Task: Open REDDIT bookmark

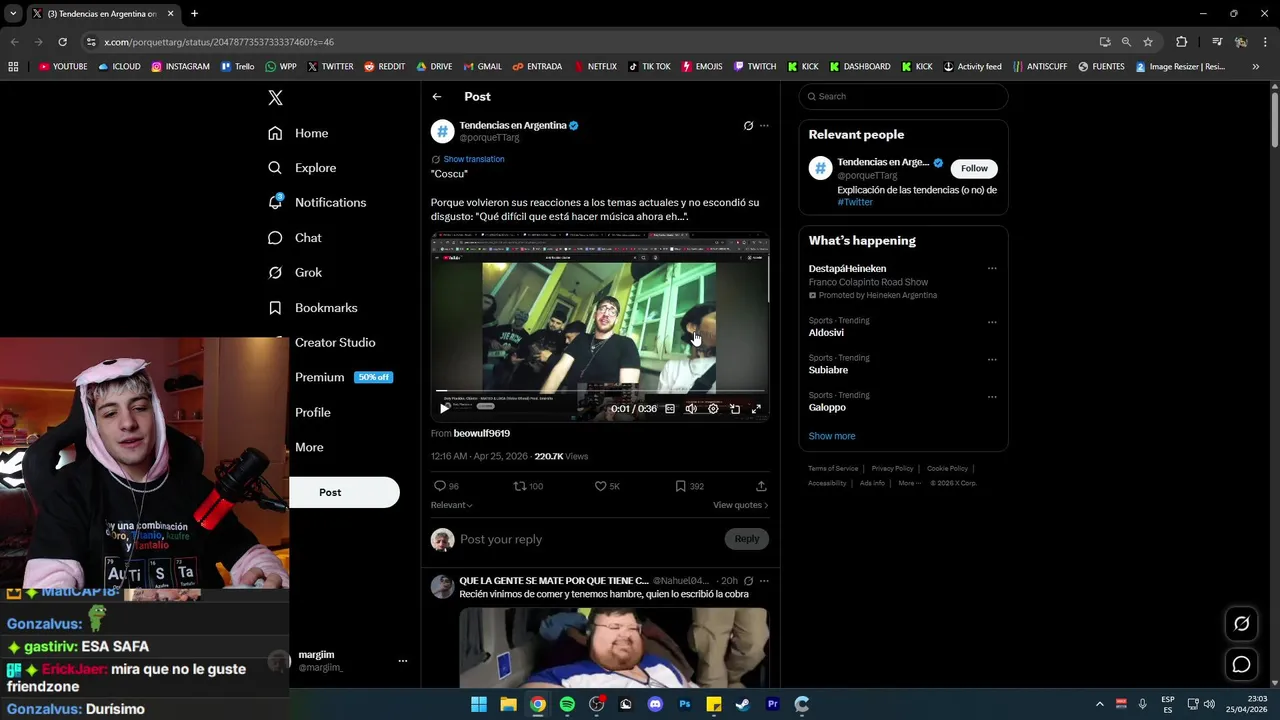Action: [x=385, y=67]
